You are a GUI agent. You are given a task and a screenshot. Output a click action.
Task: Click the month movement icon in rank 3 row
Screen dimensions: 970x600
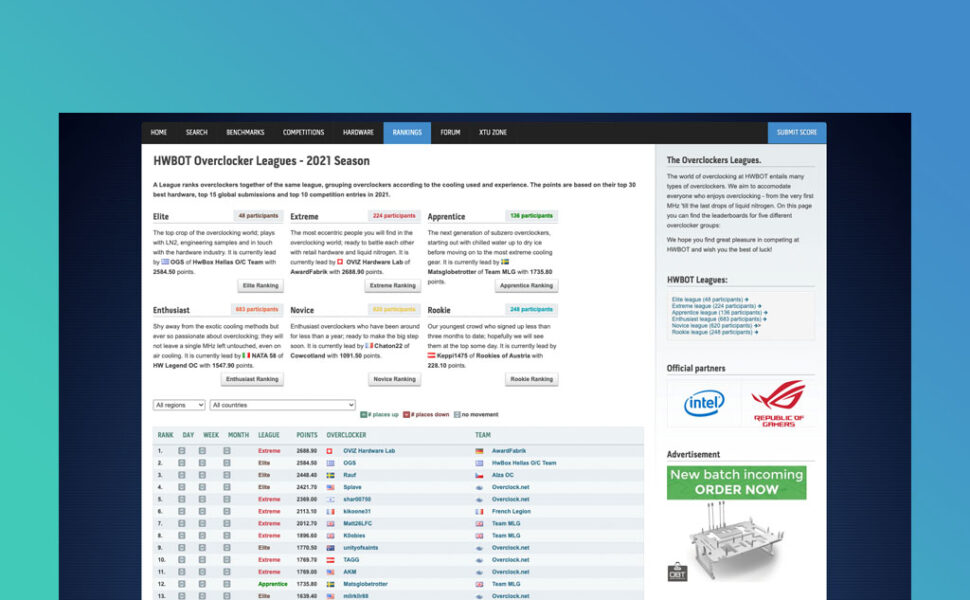(227, 475)
